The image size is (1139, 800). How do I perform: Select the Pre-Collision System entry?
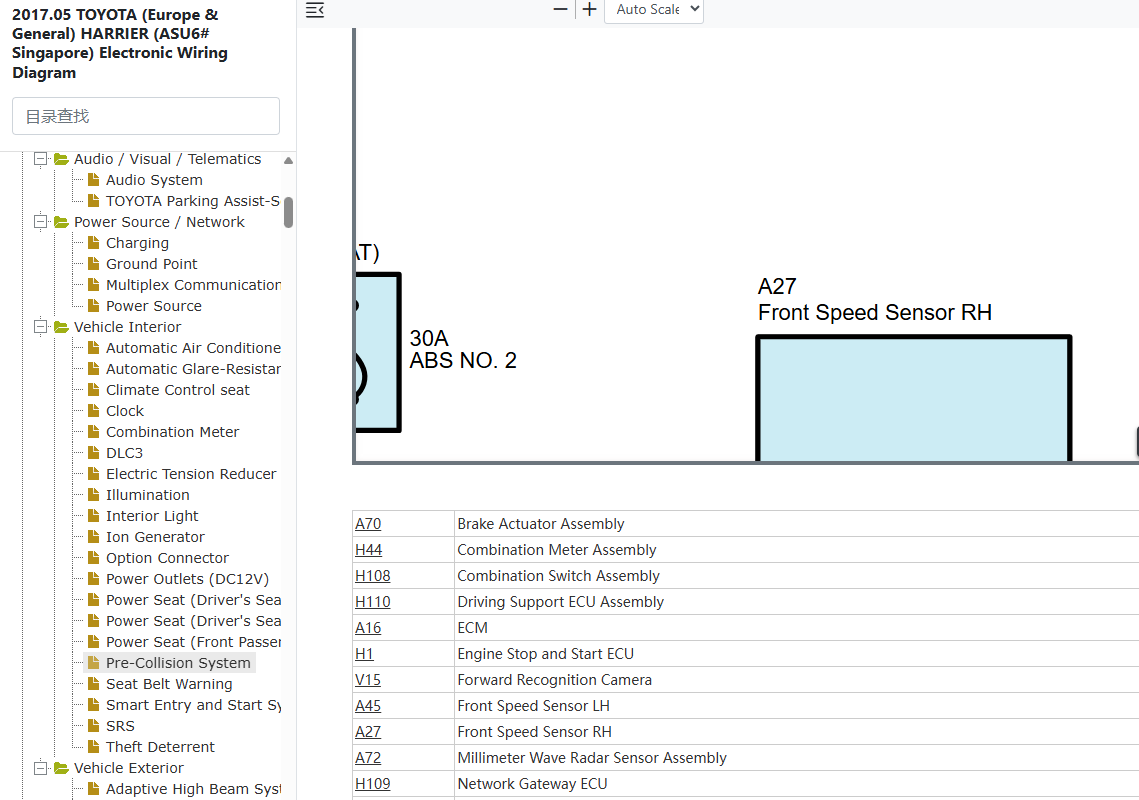click(x=178, y=663)
